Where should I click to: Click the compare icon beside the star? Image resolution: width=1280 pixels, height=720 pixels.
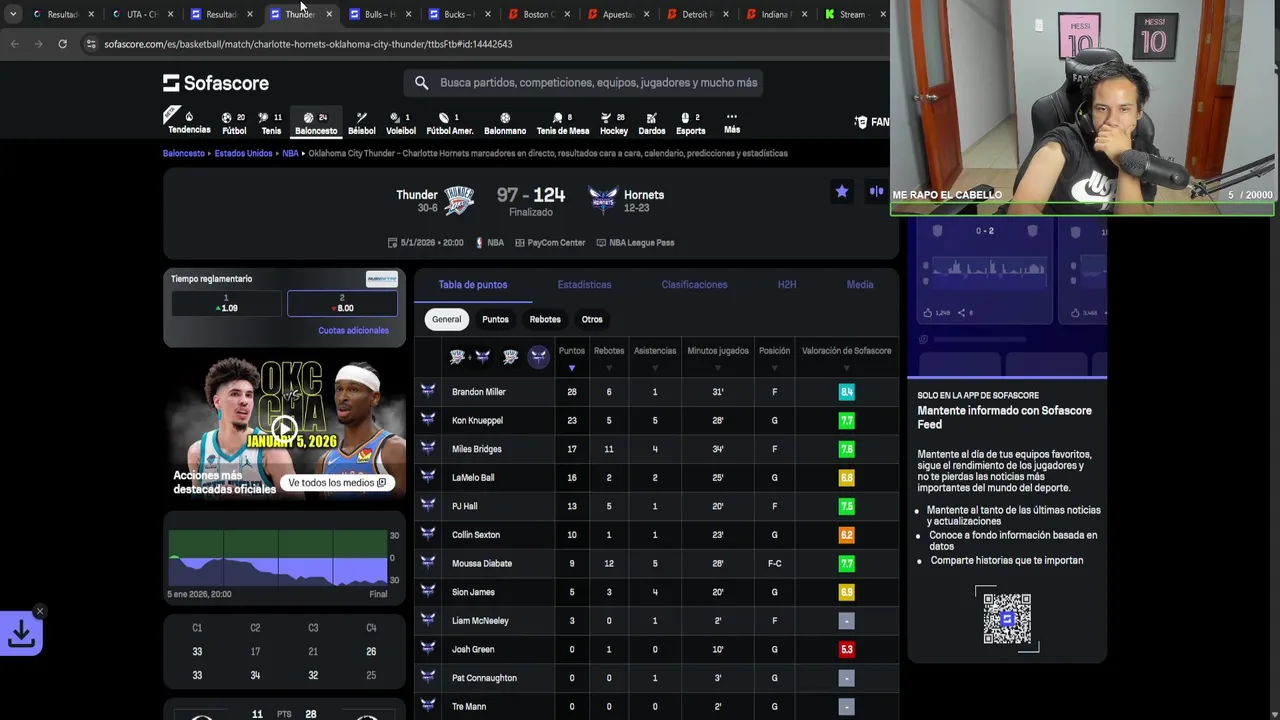point(877,191)
